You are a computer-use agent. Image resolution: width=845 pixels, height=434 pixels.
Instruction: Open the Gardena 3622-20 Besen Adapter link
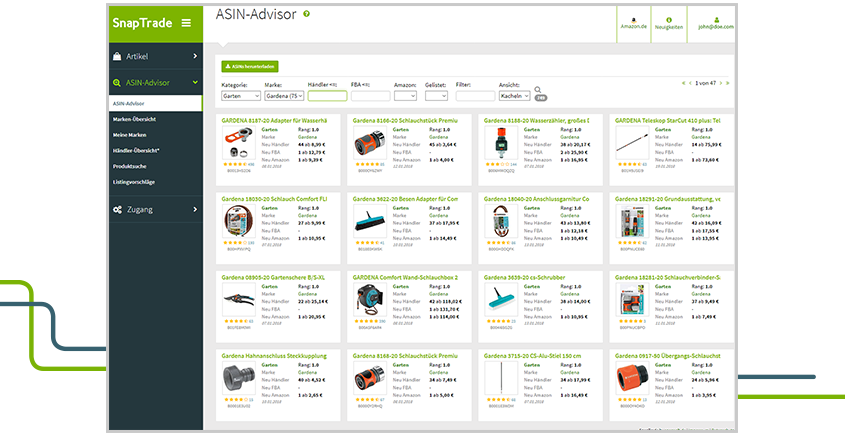405,199
